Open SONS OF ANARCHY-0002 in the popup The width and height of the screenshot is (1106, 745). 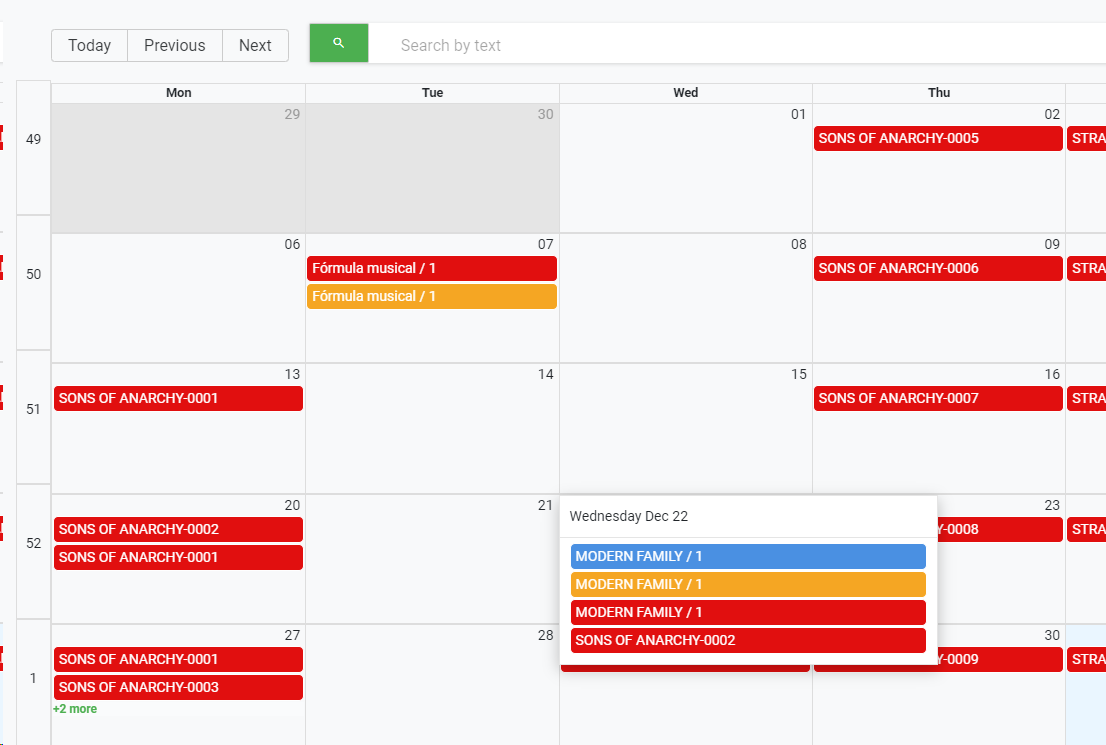coord(747,640)
